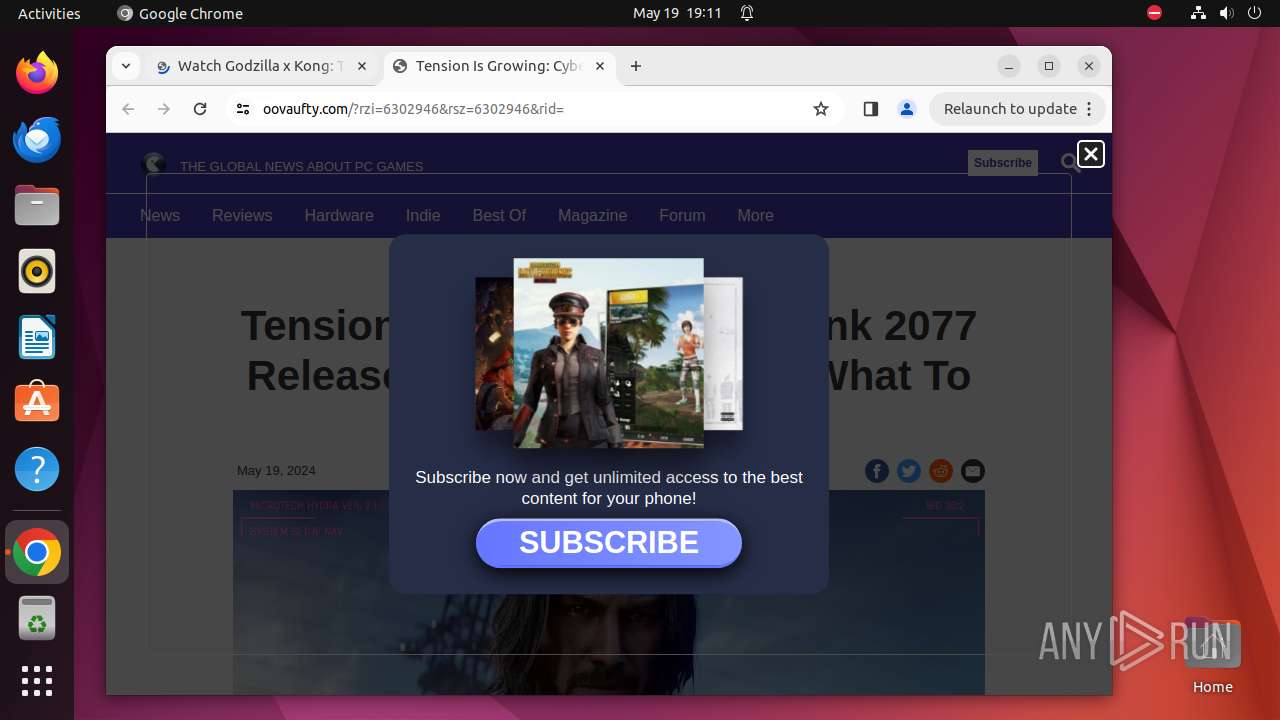Click the site search magnifier icon
This screenshot has width=1280, height=720.
(1071, 163)
